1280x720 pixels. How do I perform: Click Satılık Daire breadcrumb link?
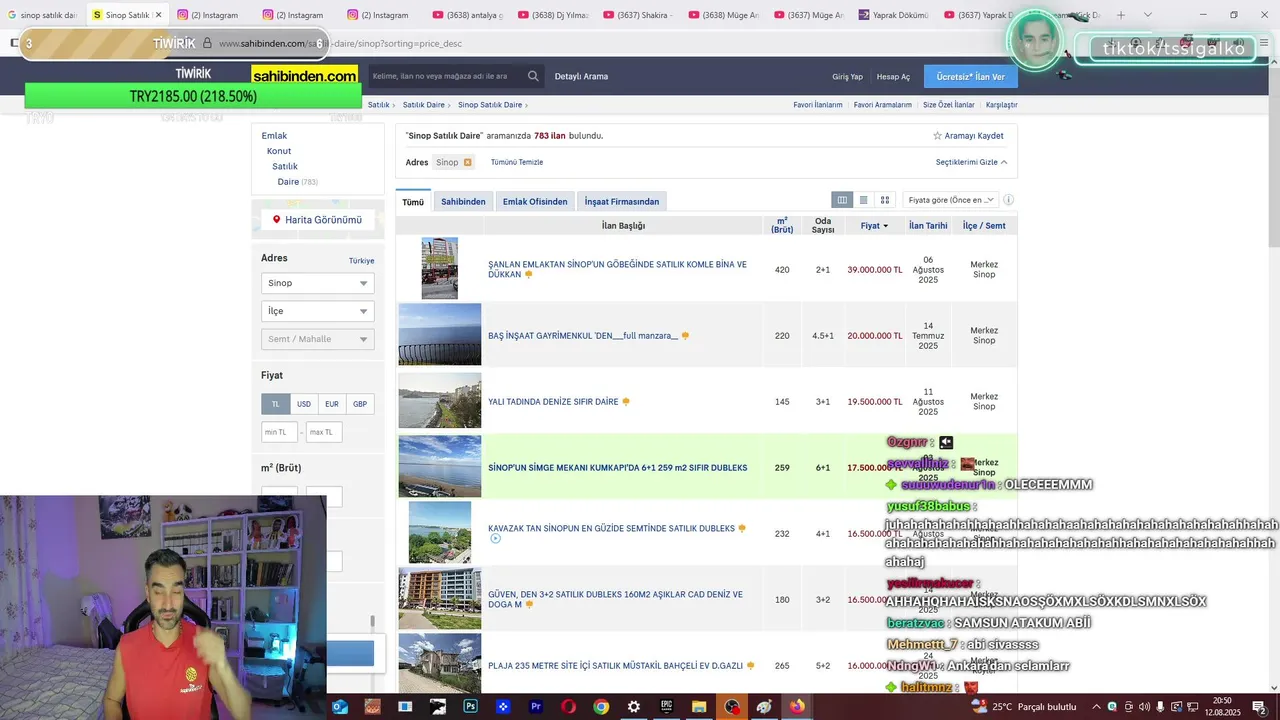click(425, 105)
